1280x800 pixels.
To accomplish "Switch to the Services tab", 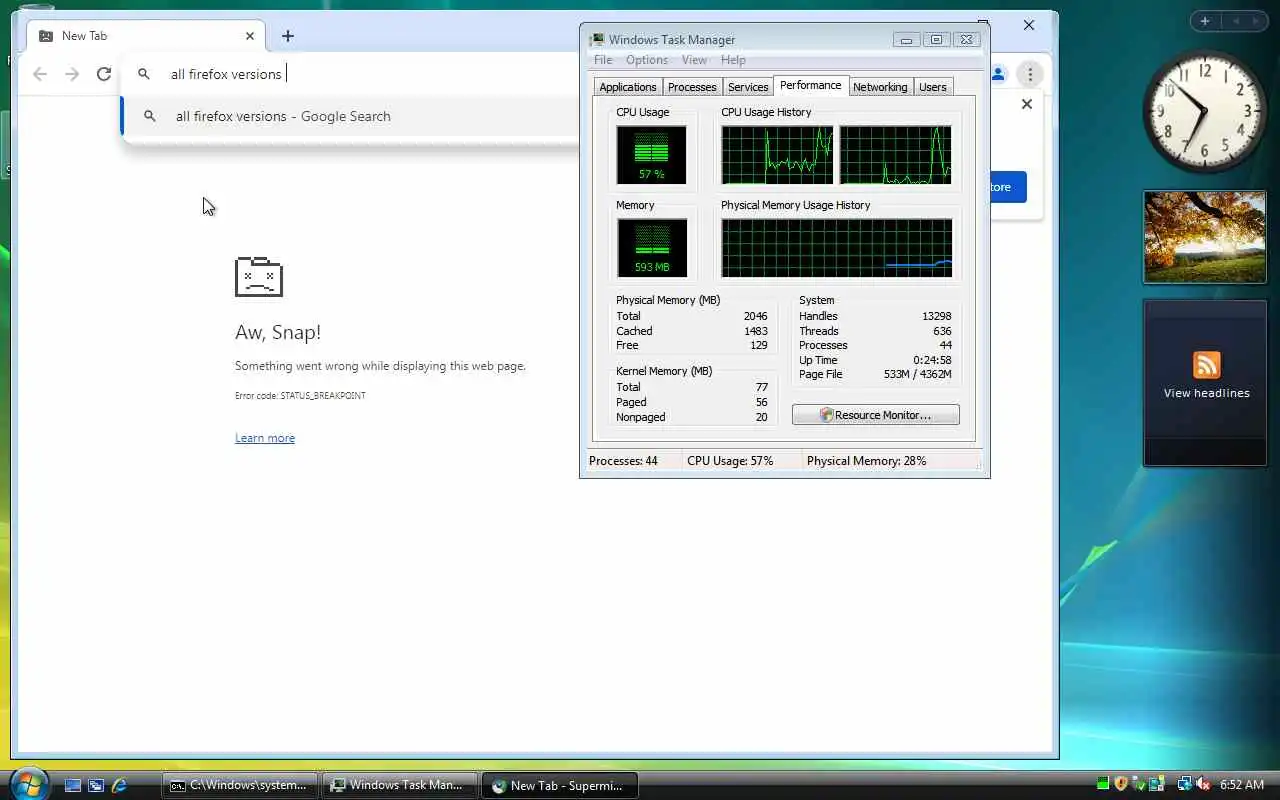I will click(x=748, y=87).
